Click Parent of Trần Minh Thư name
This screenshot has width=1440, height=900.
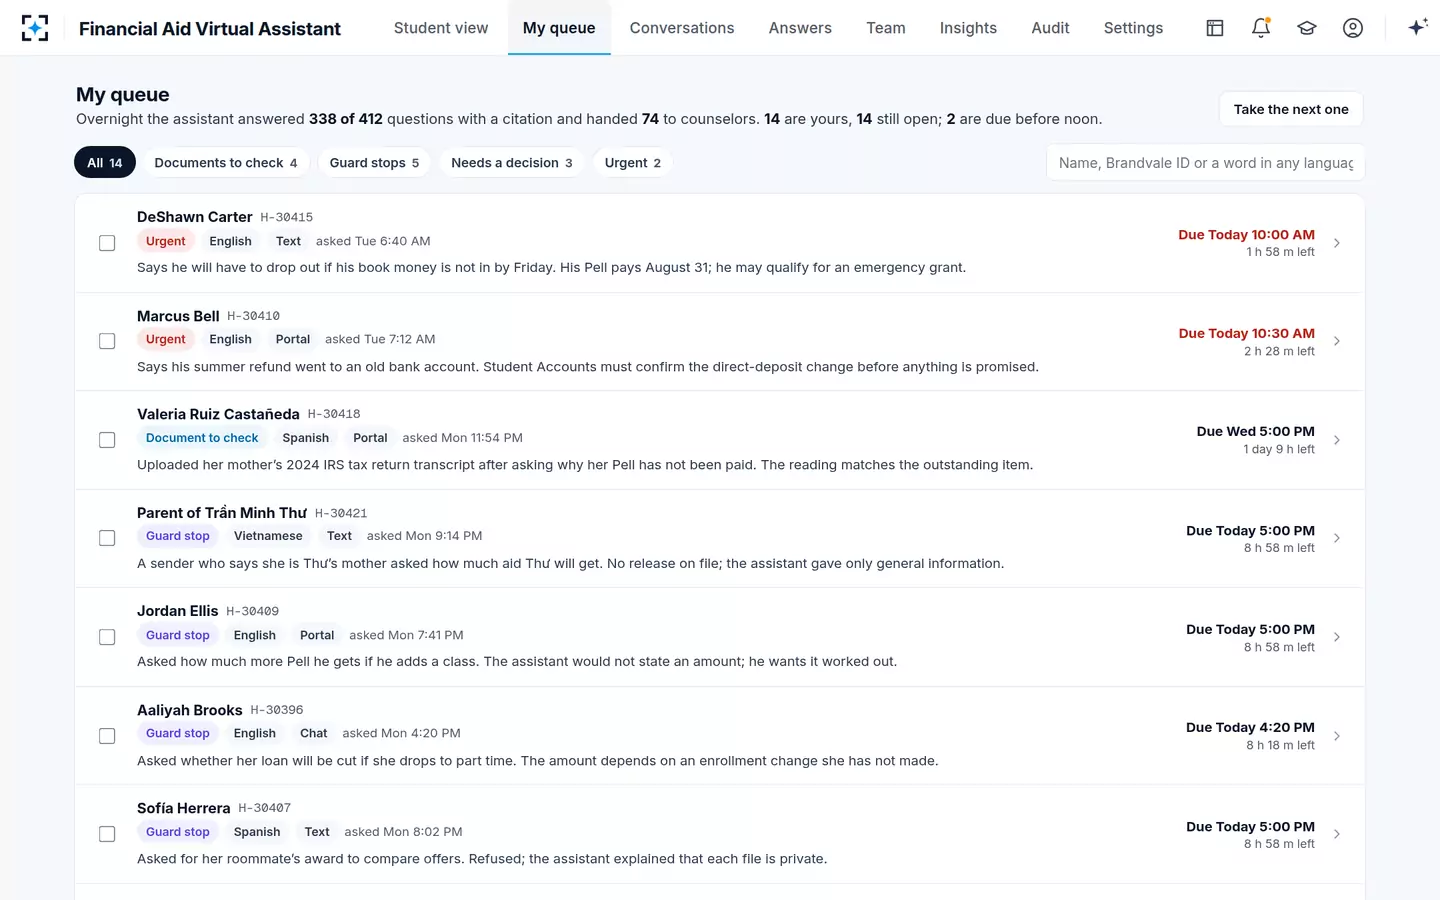pos(222,513)
